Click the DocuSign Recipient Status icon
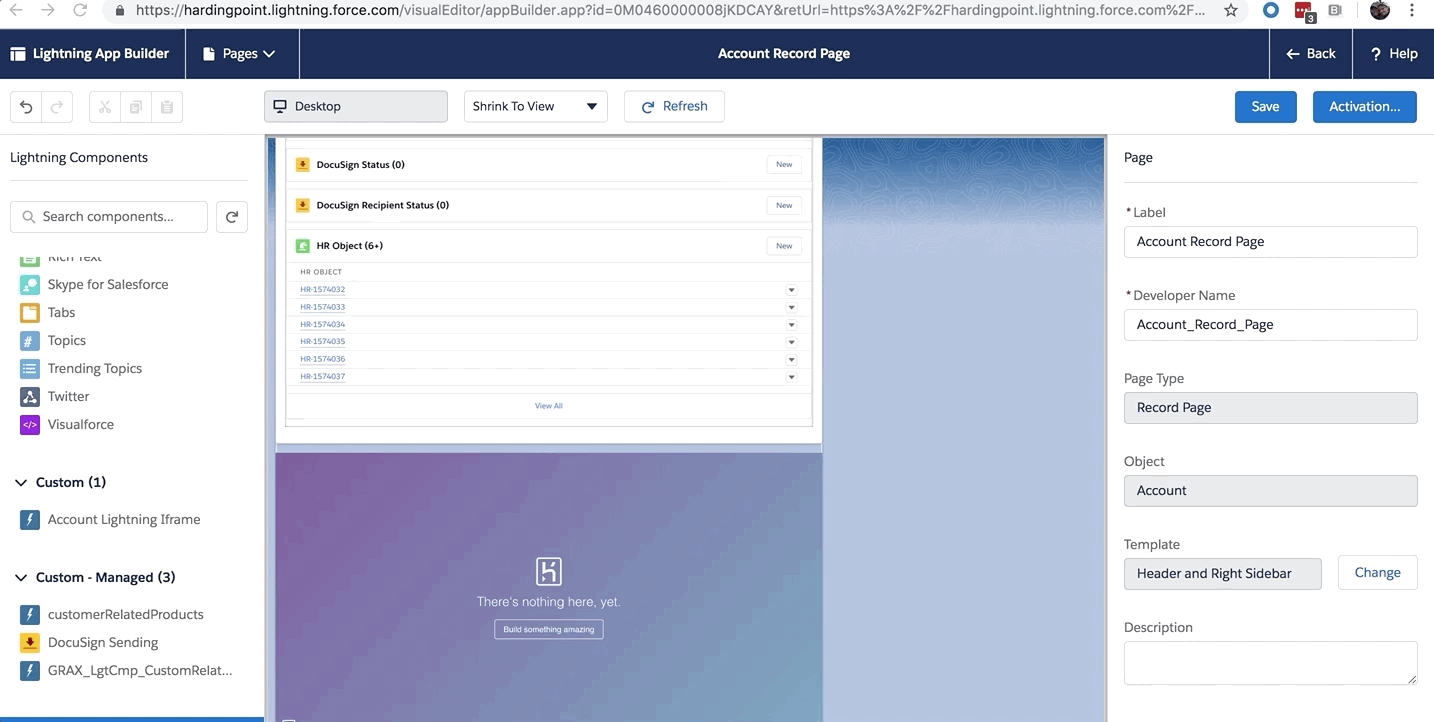 click(303, 205)
